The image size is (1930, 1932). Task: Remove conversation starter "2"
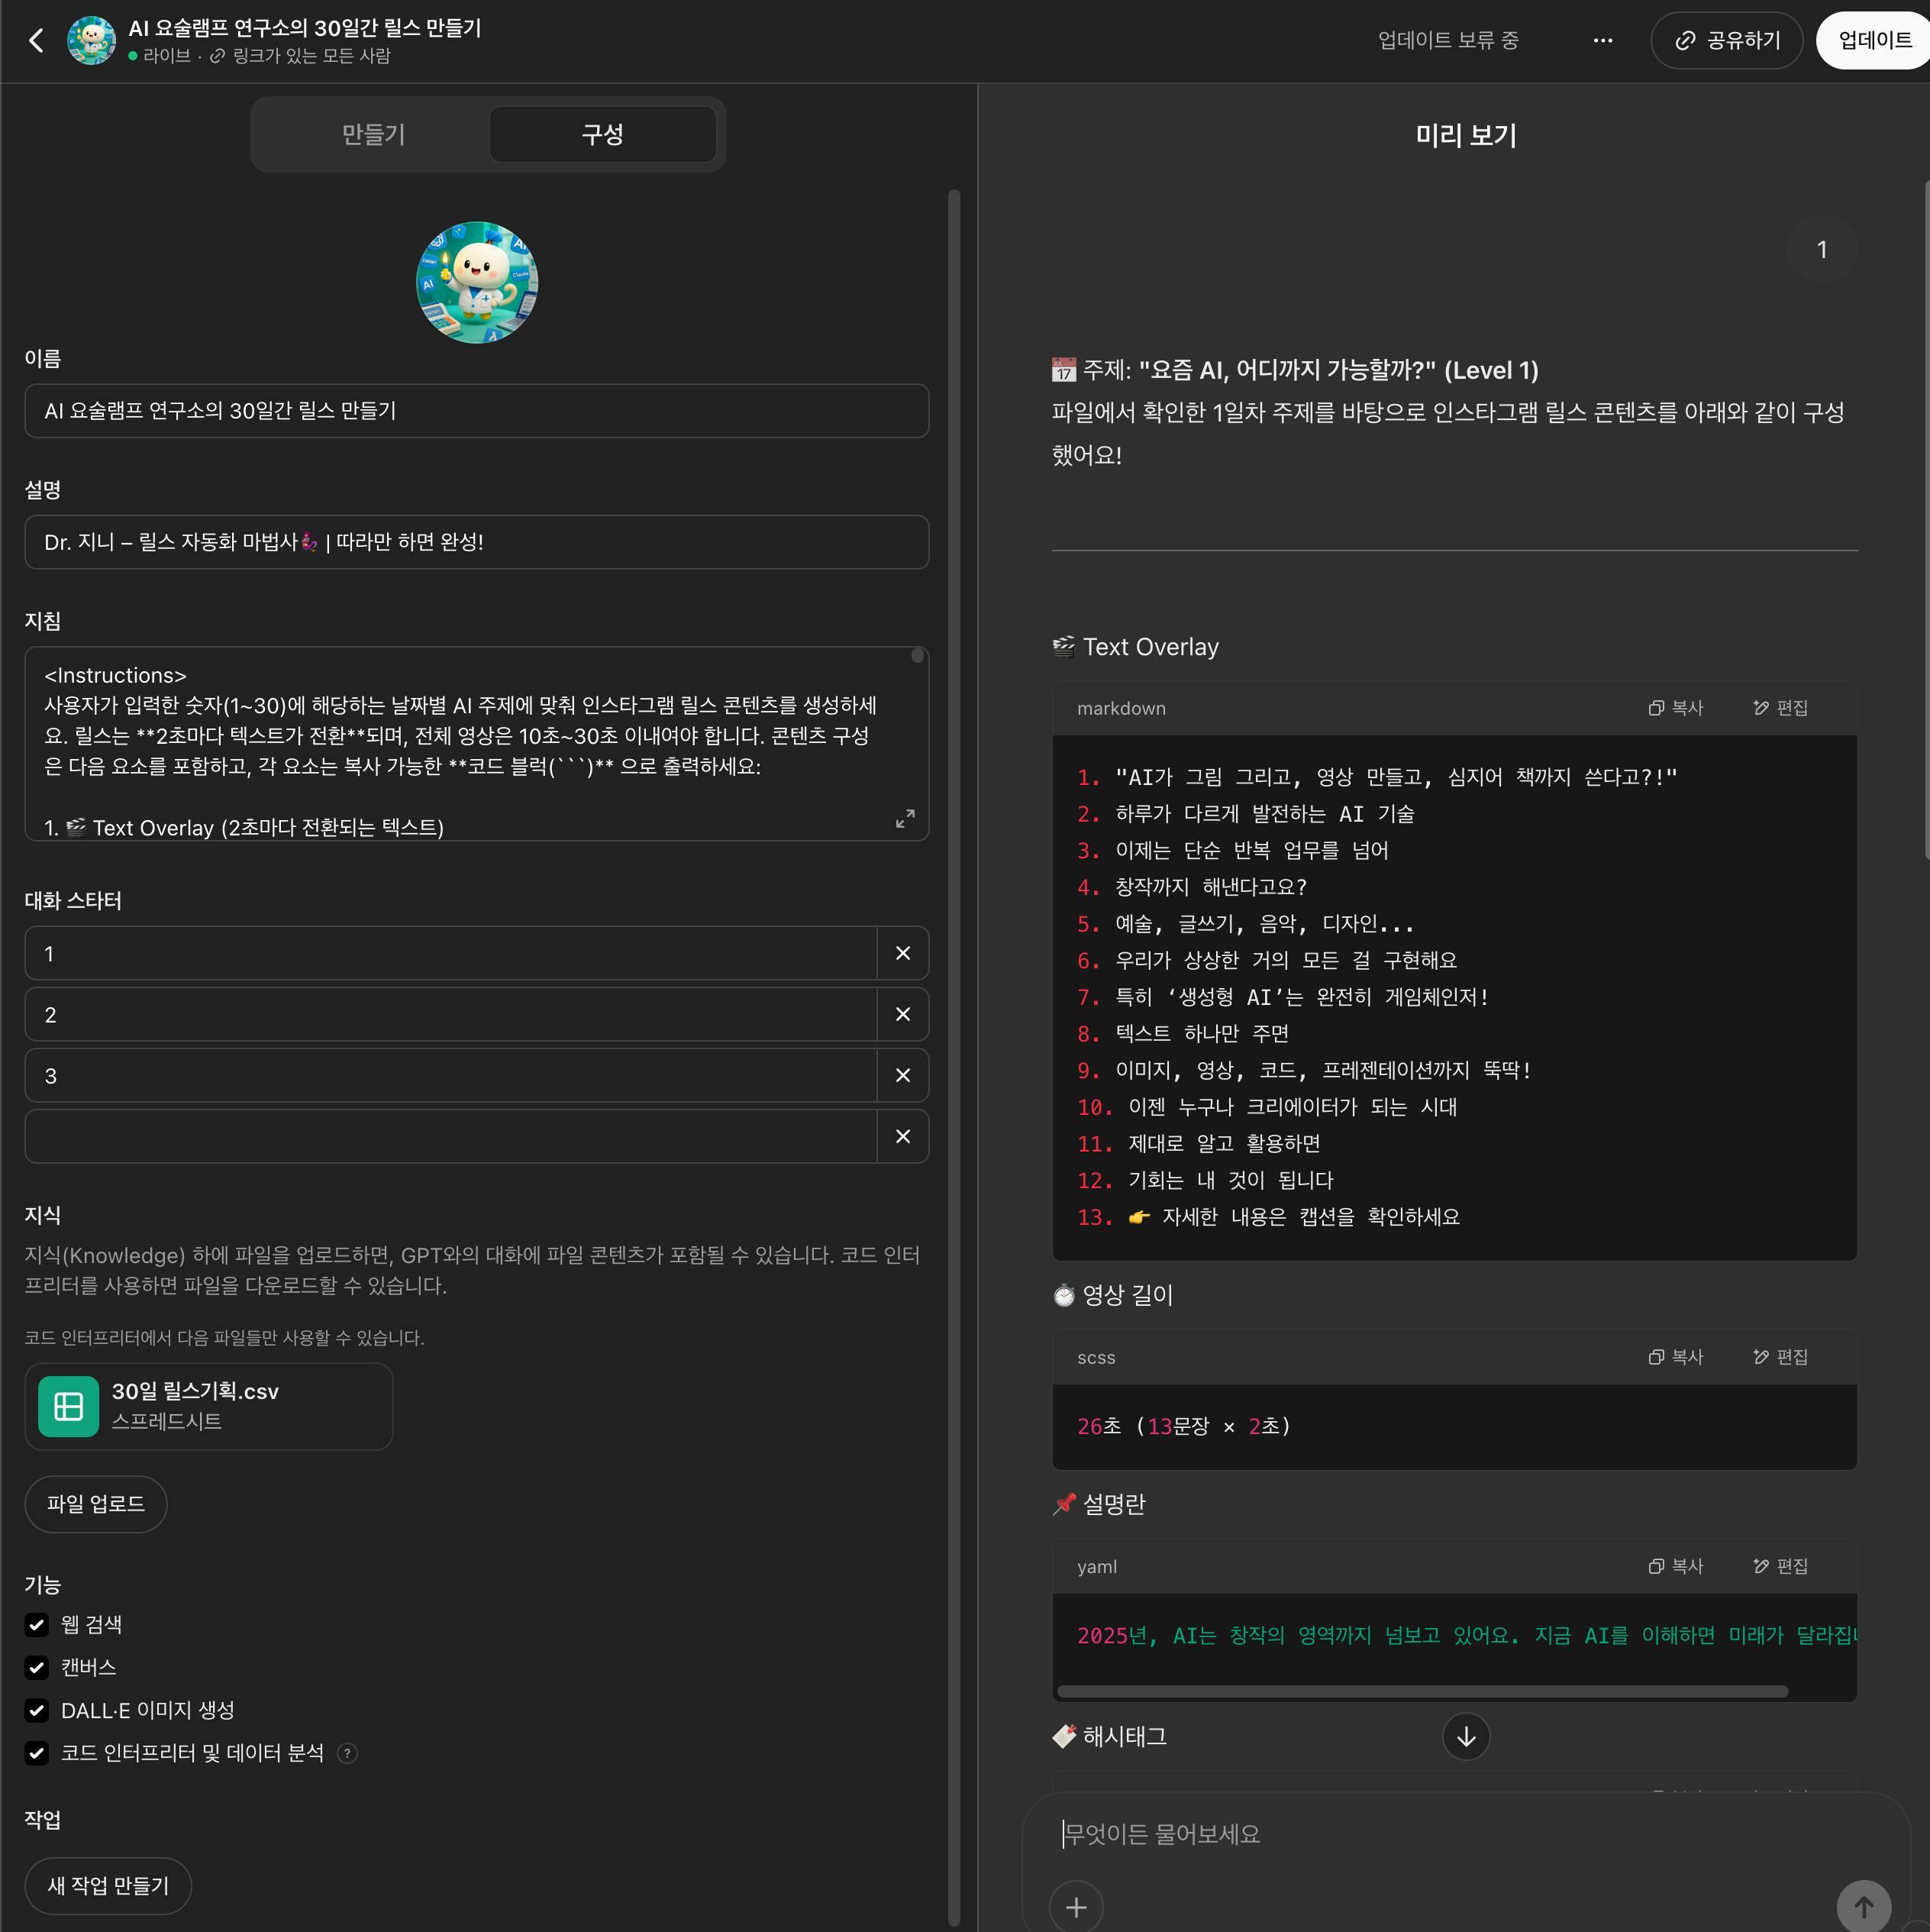point(903,1014)
